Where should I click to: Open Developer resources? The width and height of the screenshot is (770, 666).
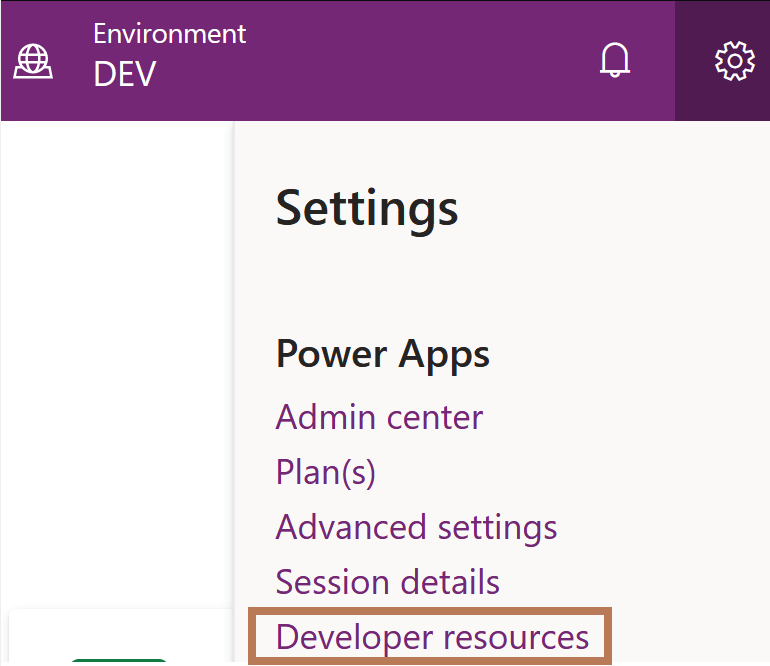tap(432, 637)
